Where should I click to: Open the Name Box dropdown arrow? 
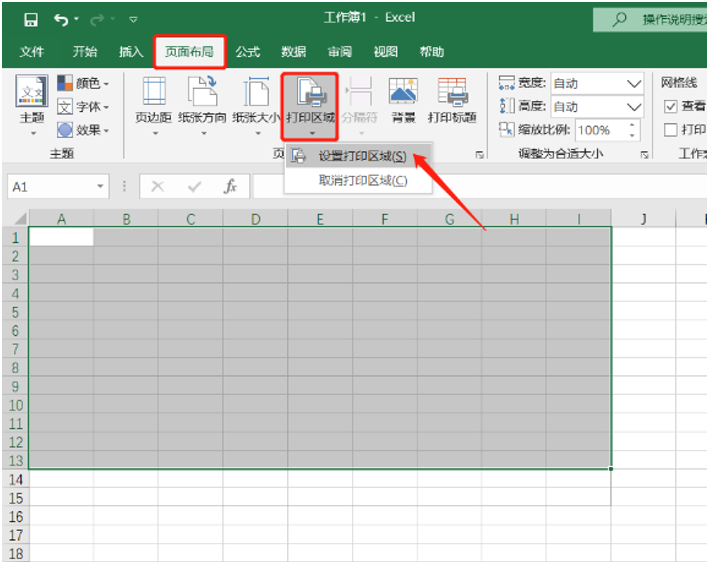point(100,186)
